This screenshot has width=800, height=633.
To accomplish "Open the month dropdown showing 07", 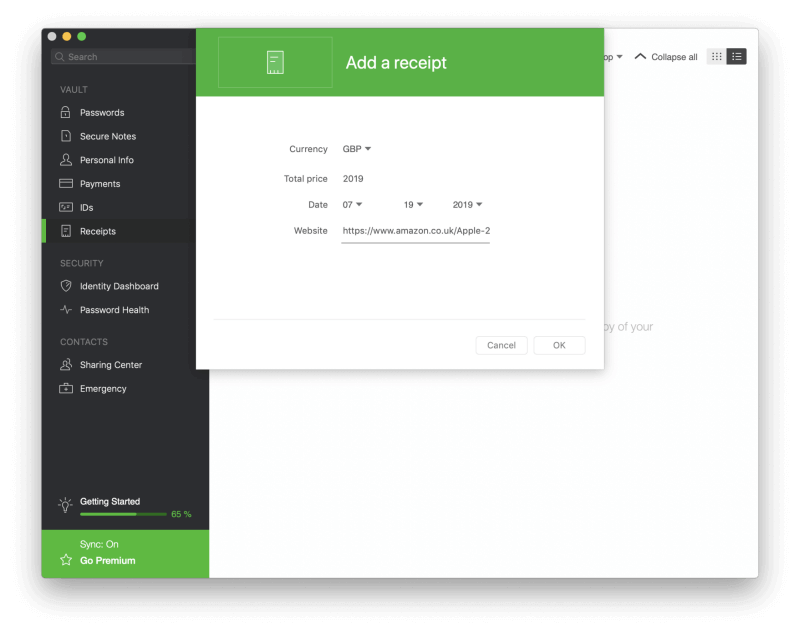I will tap(352, 205).
